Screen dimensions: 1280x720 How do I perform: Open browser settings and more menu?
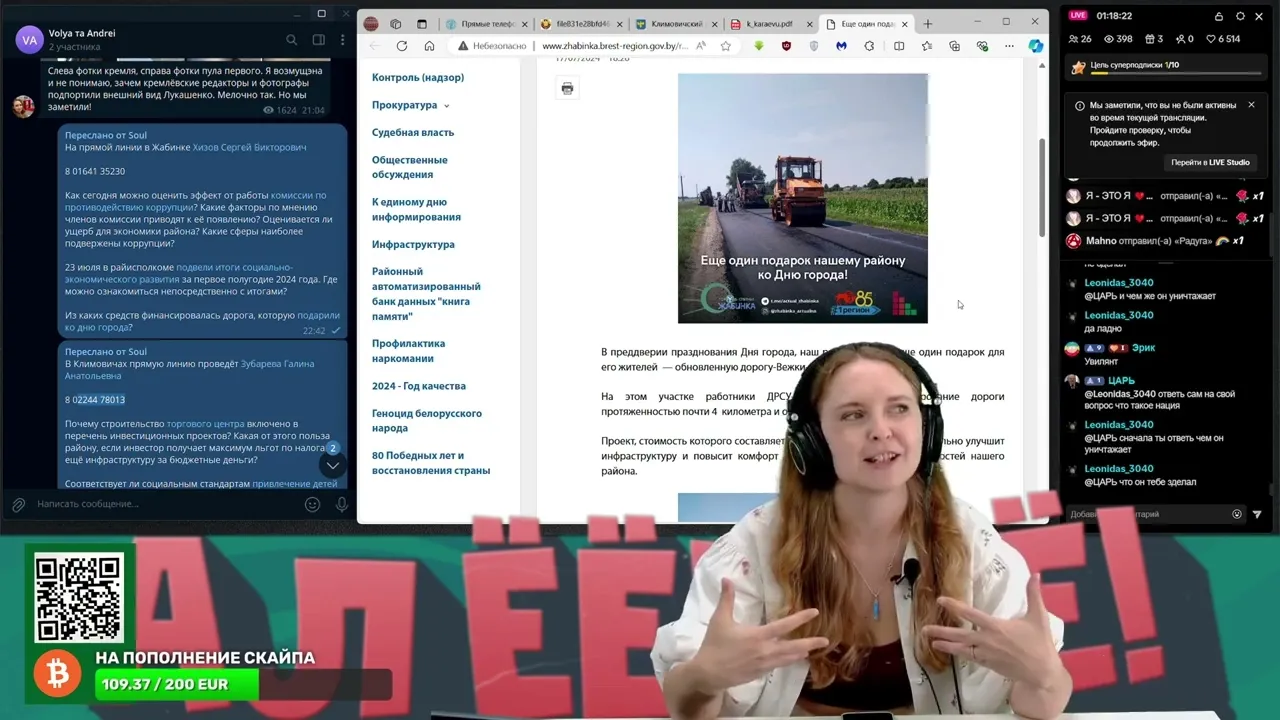1009,46
